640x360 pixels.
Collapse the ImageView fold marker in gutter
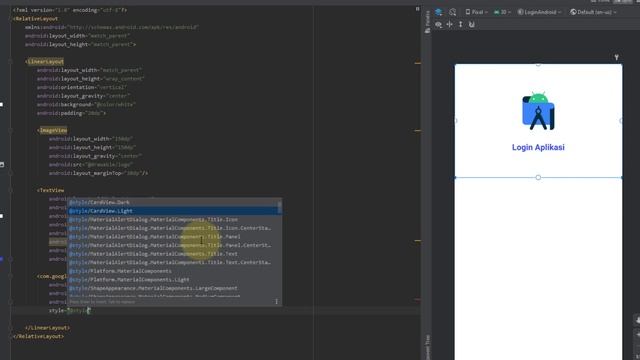pos(11,130)
